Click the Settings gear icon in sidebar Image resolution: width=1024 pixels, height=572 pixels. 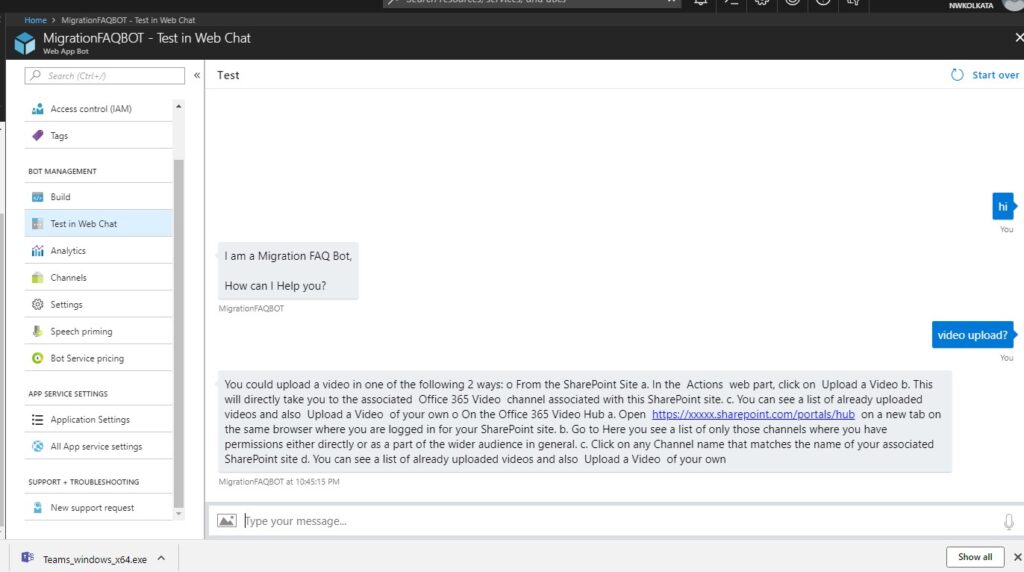[x=37, y=304]
